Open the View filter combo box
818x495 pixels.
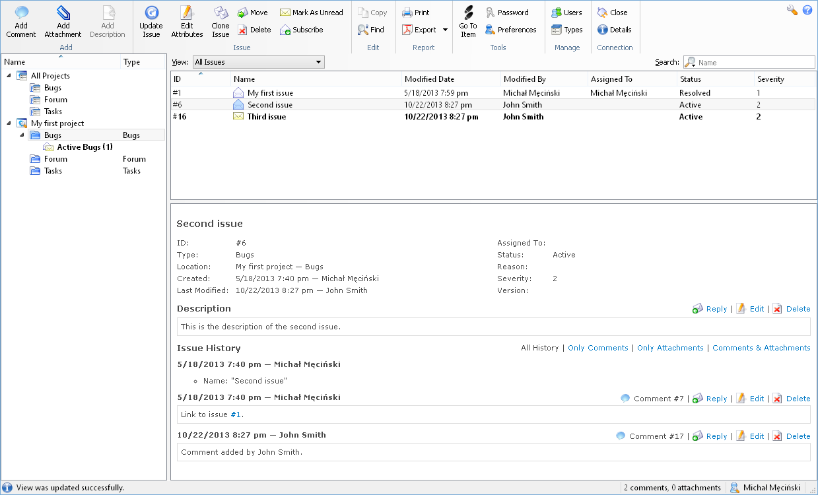point(257,62)
